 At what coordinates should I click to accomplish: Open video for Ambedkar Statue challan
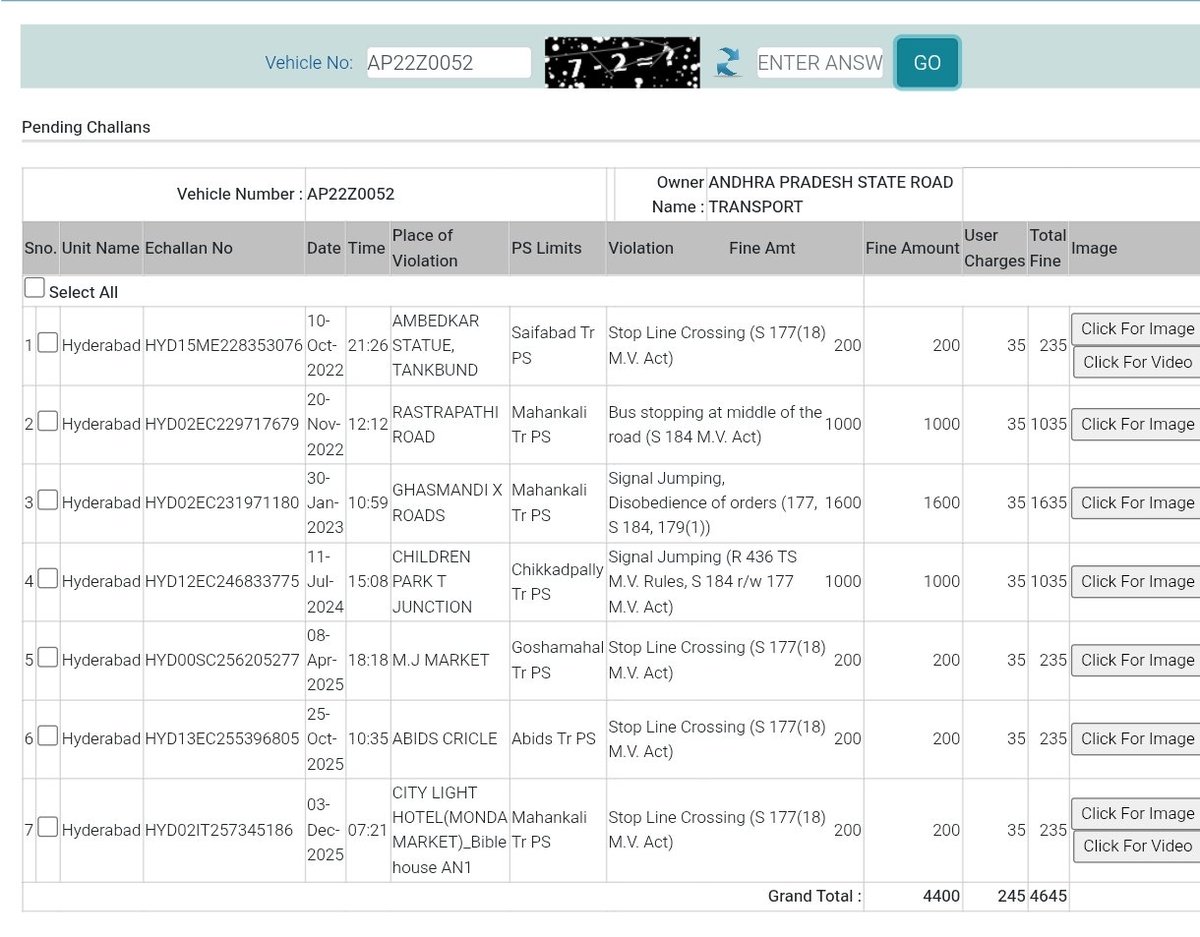[x=1137, y=361]
